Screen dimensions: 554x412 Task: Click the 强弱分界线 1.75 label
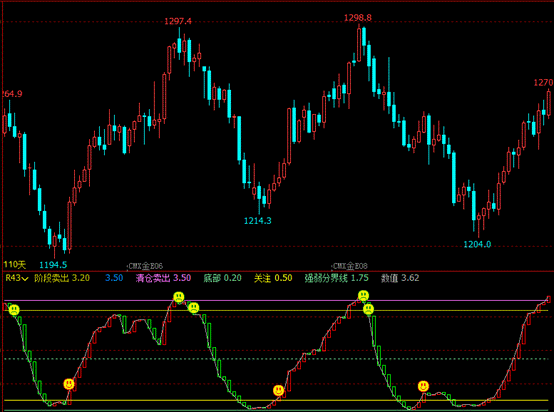coord(336,278)
